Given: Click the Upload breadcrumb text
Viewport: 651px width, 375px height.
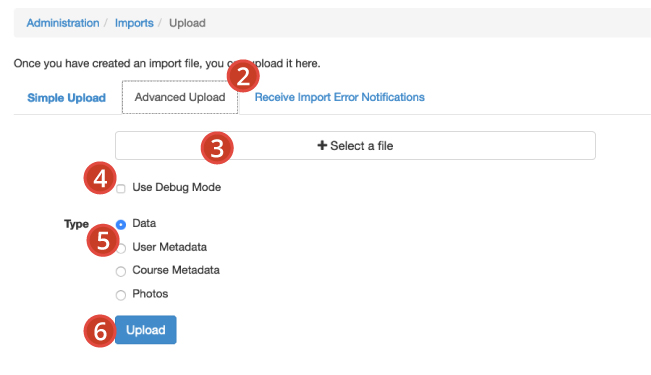Looking at the screenshot, I should 187,23.
